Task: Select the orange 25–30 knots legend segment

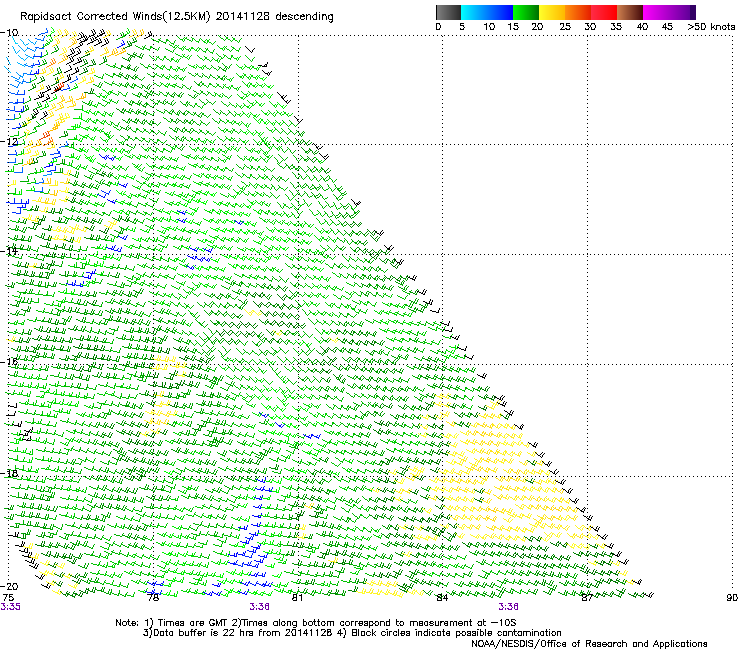Action: (578, 12)
